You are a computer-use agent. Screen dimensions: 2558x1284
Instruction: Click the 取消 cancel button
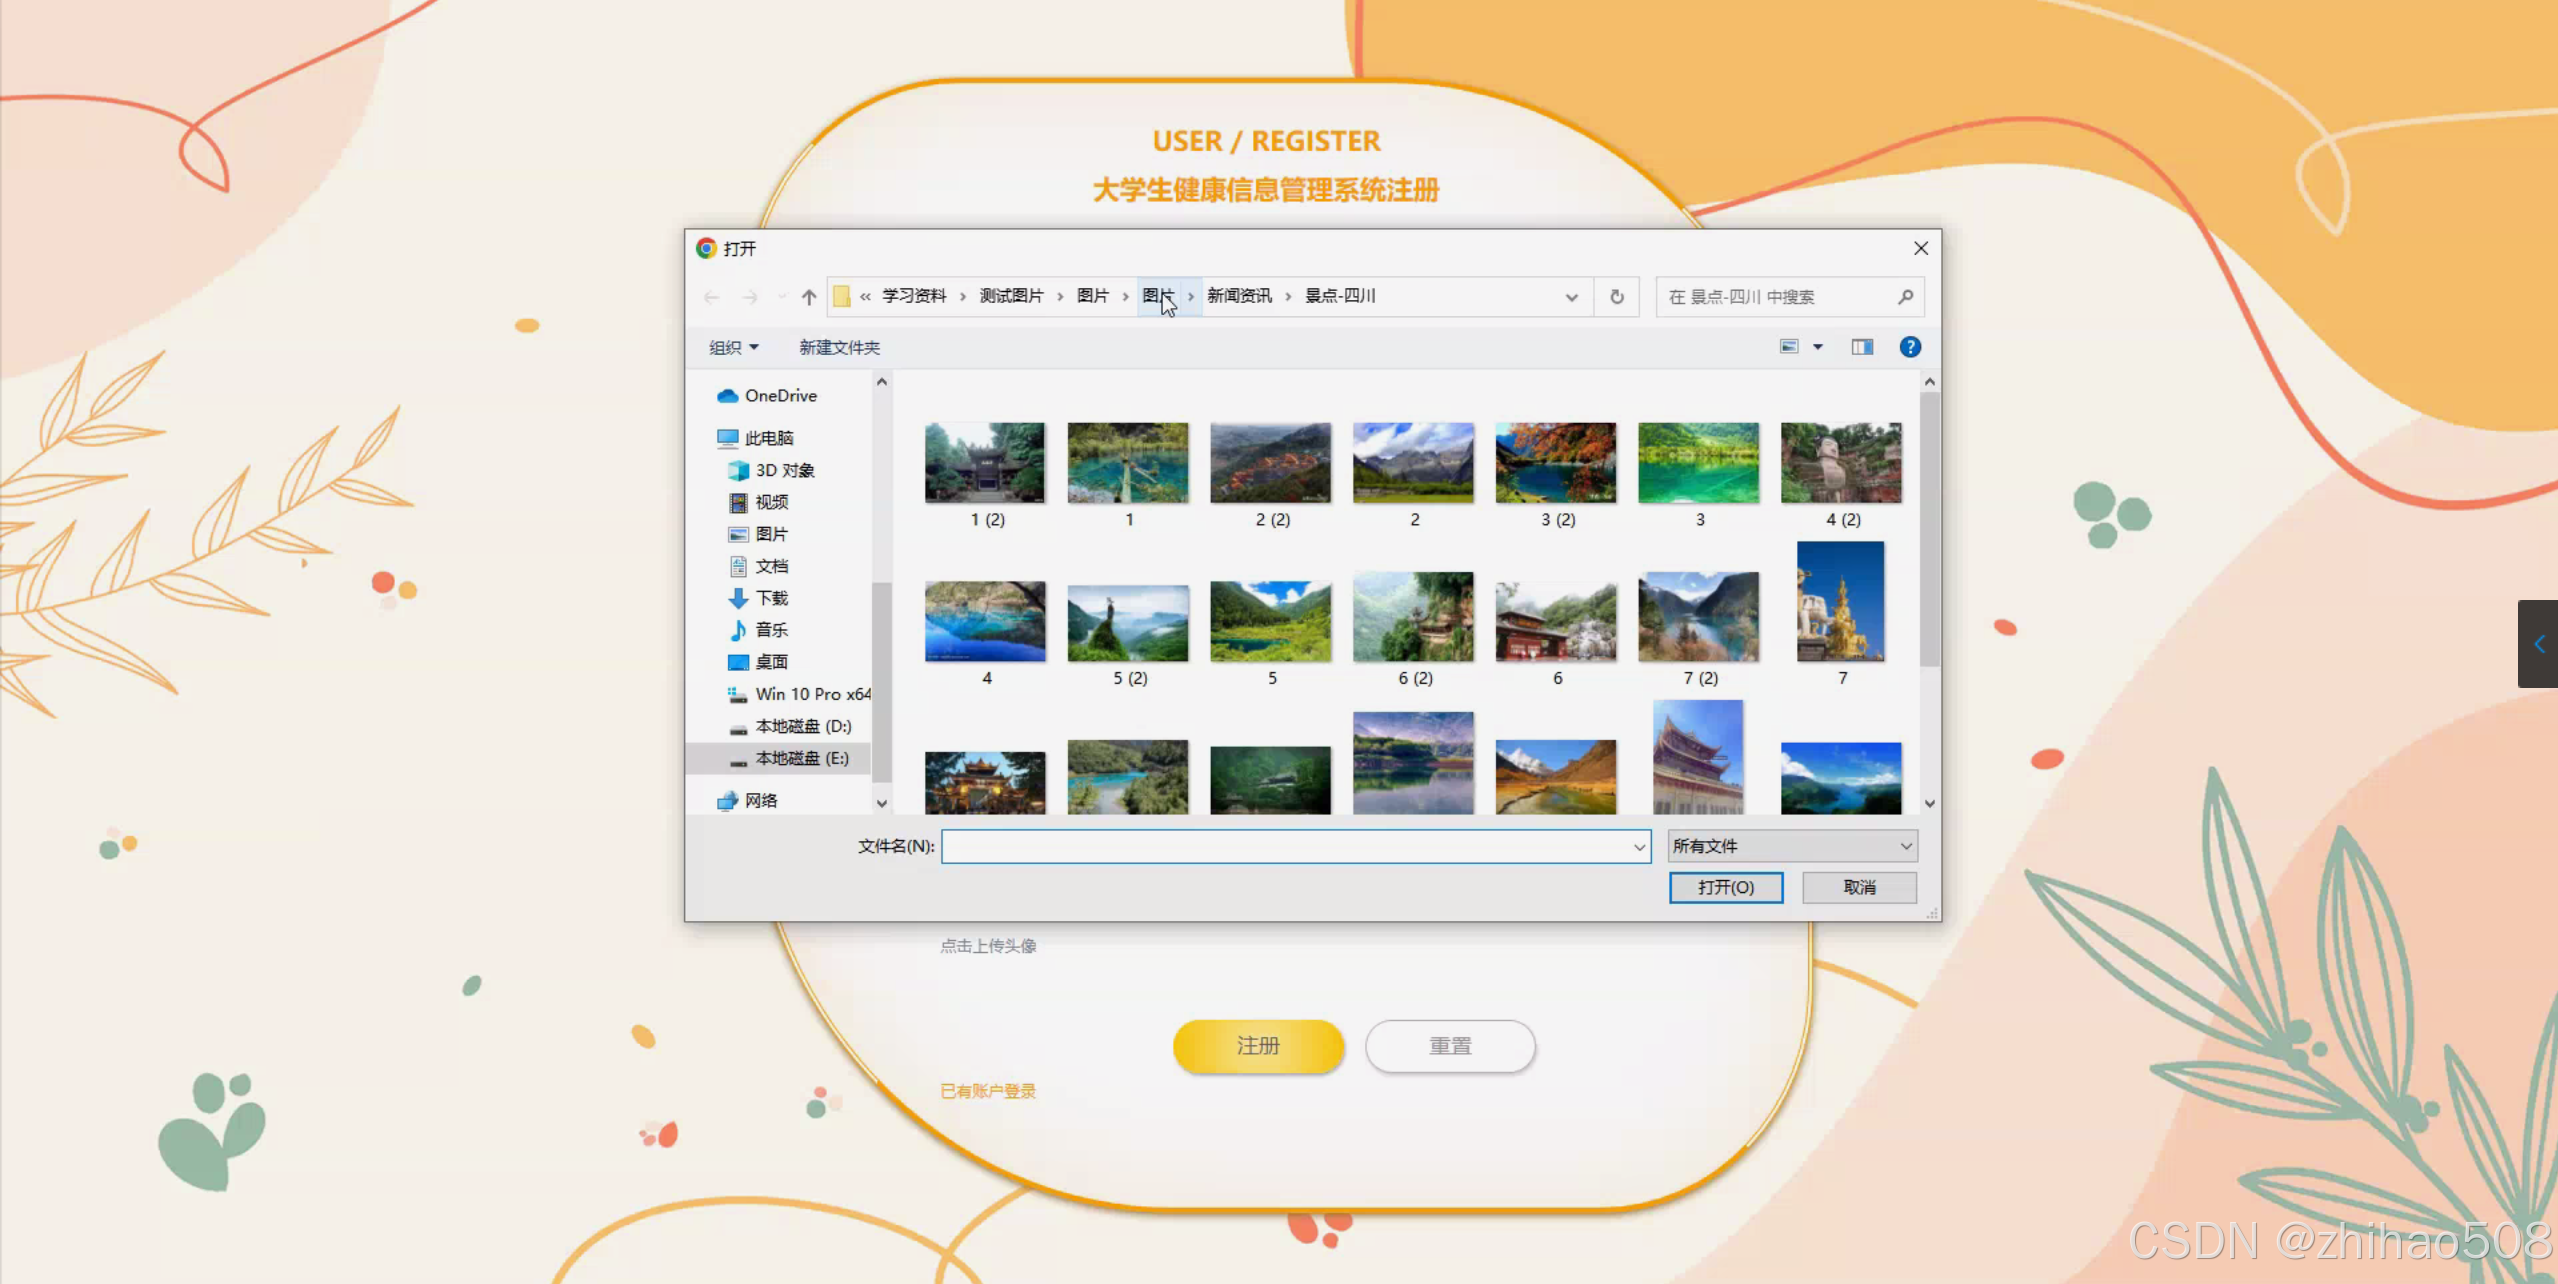[x=1858, y=887]
